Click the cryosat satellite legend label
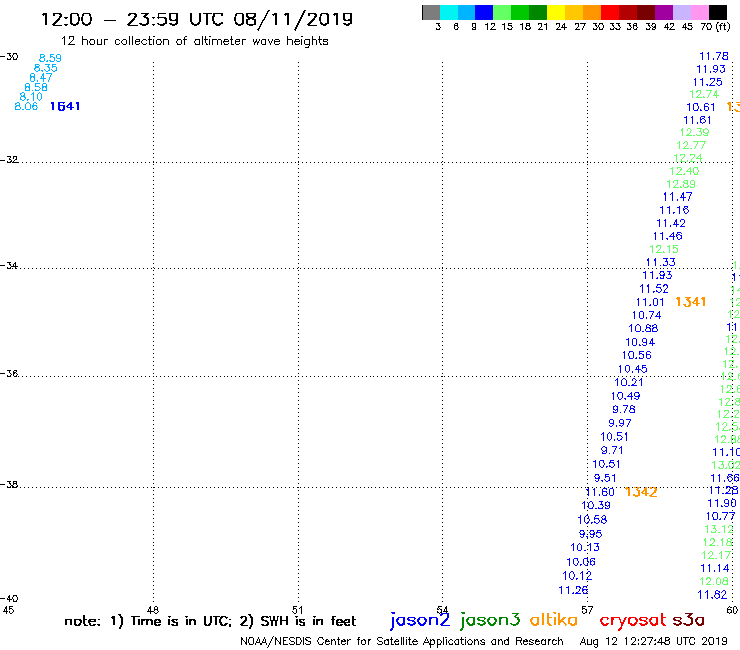Viewport: 740px width, 650px height. click(x=632, y=621)
